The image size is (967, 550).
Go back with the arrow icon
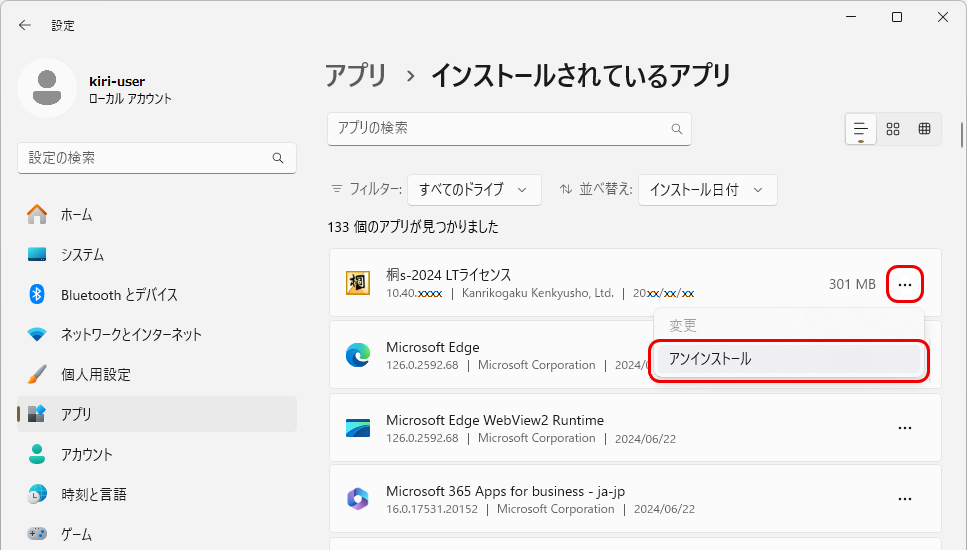click(25, 25)
